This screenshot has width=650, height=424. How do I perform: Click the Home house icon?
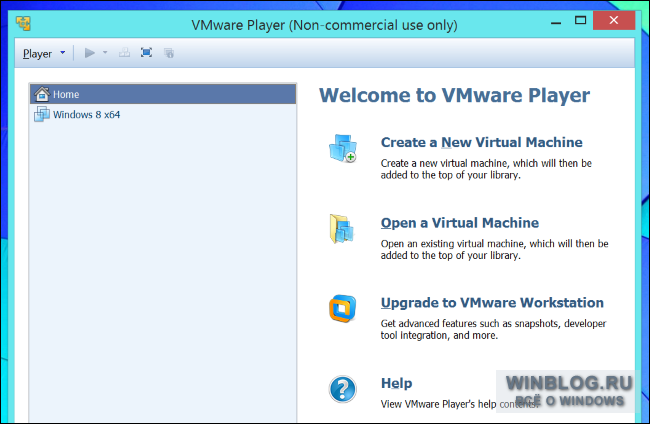pos(42,94)
